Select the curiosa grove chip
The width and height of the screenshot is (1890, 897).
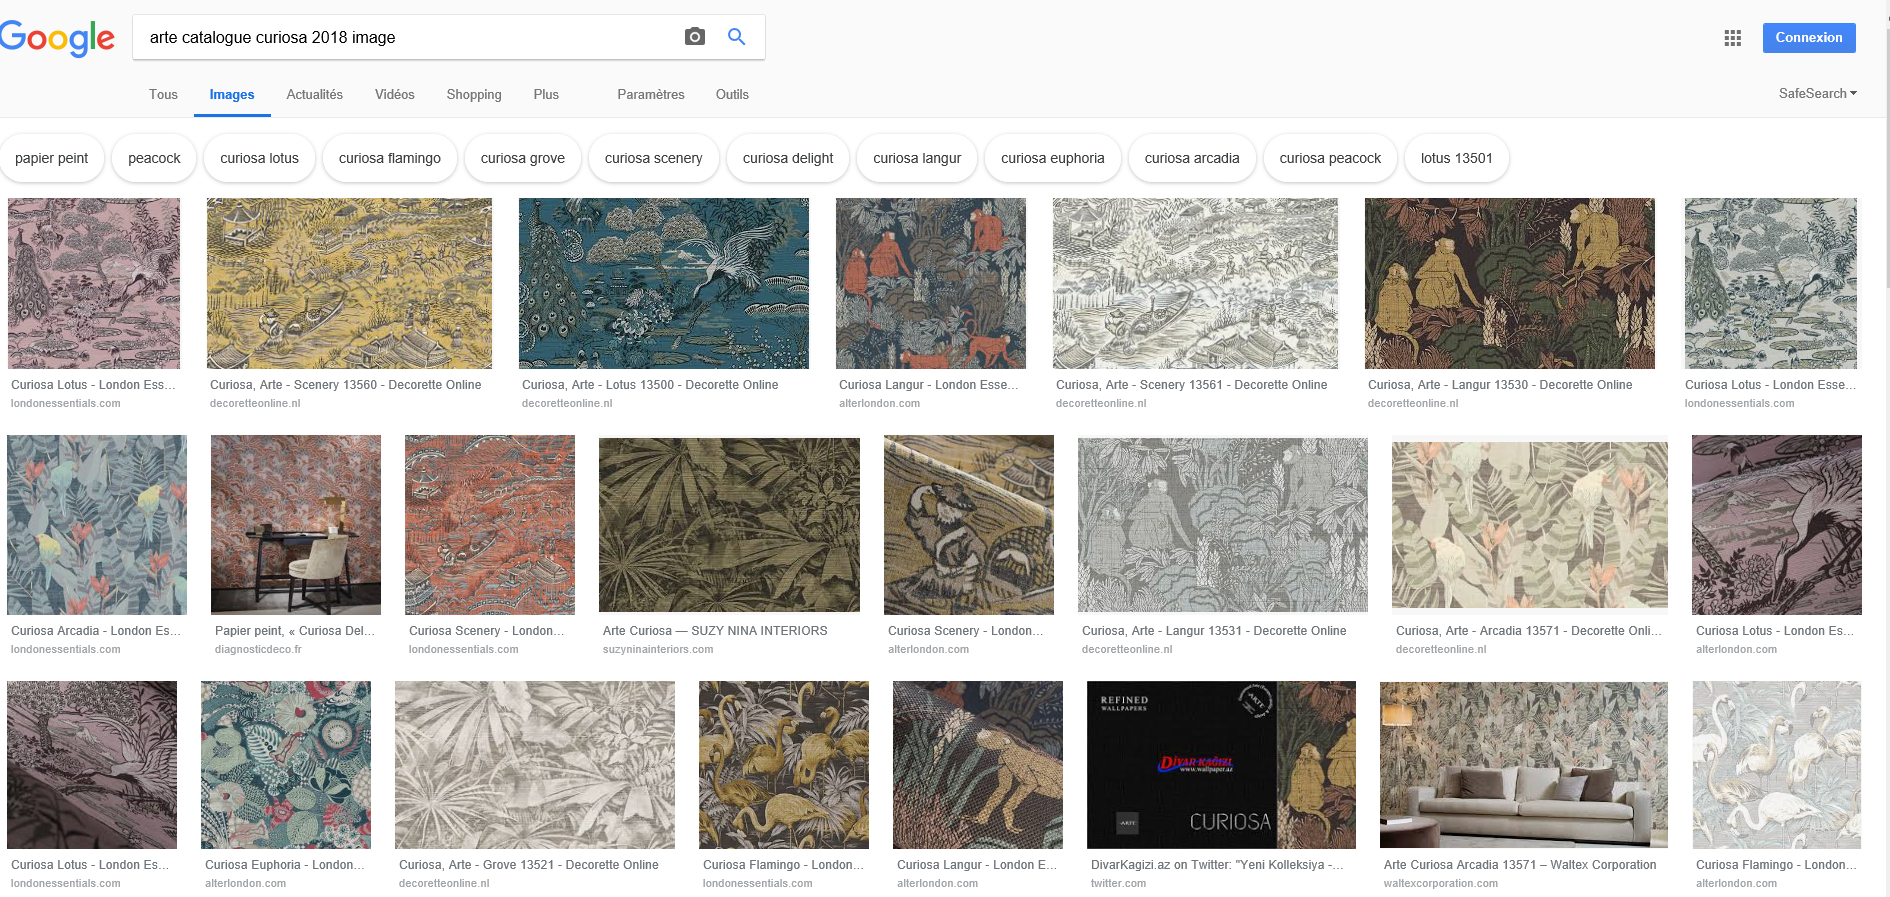(523, 158)
